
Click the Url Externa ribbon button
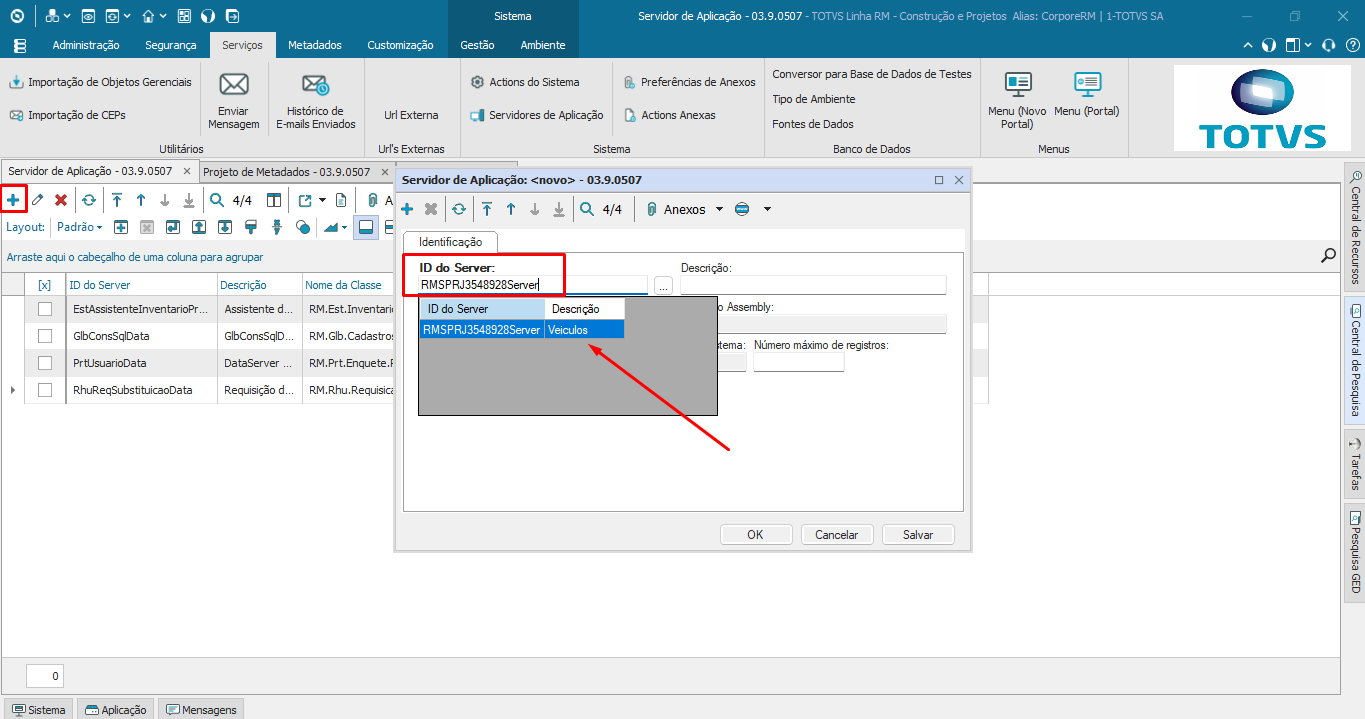[411, 115]
